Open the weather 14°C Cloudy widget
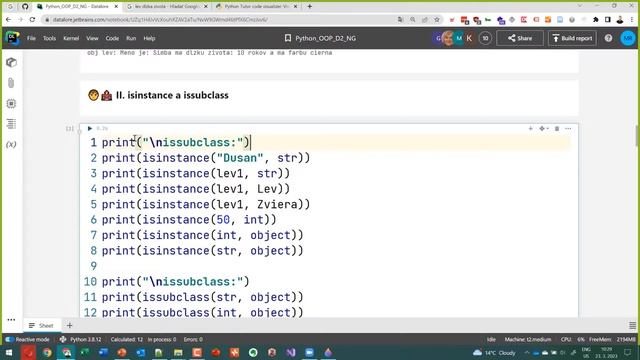The width and height of the screenshot is (640, 360). click(x=494, y=353)
